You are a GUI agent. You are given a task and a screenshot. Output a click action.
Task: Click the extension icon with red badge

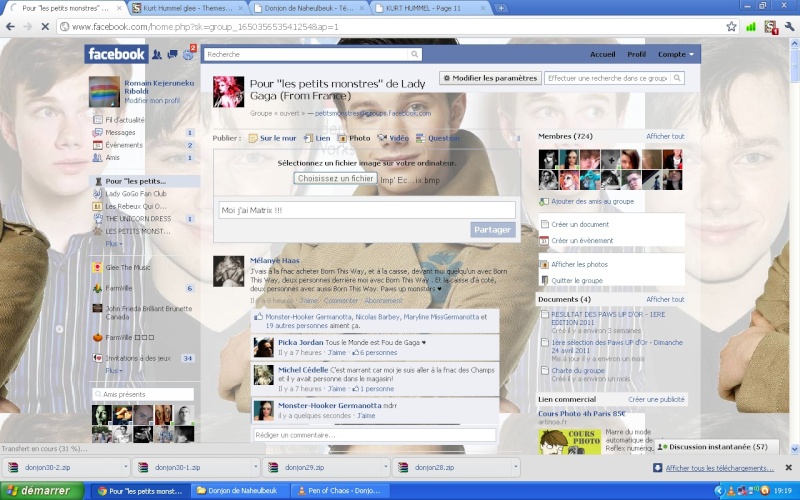[770, 27]
